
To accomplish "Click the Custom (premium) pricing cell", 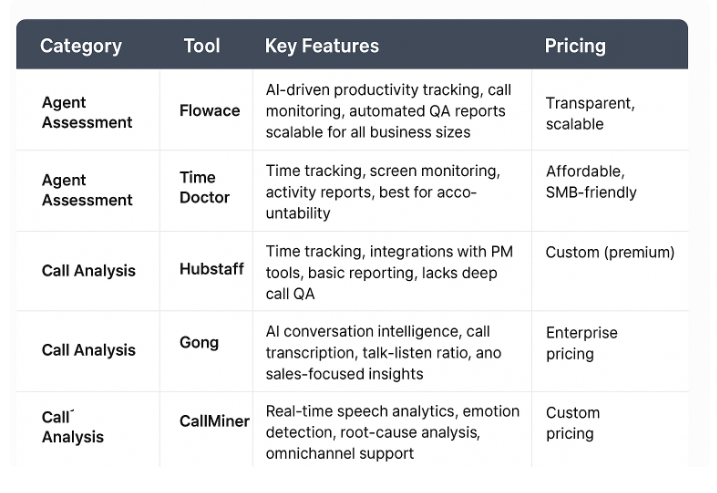I will [610, 252].
